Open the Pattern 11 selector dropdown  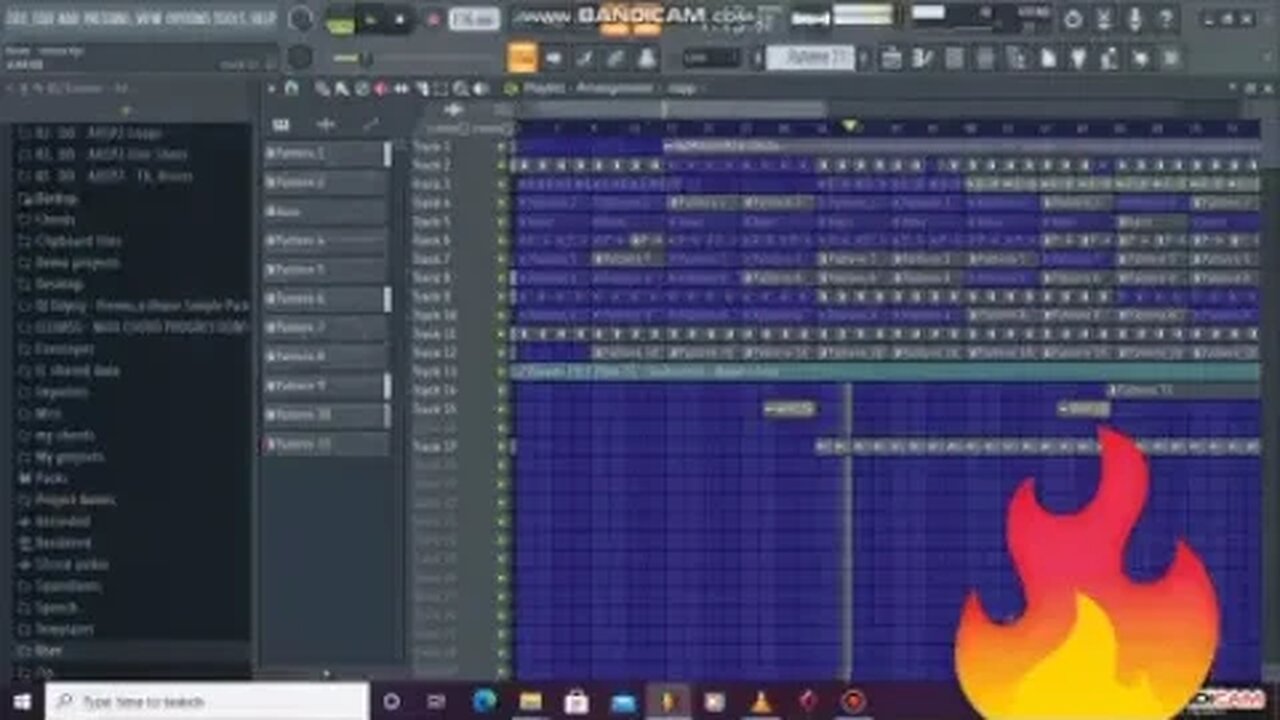click(x=810, y=58)
